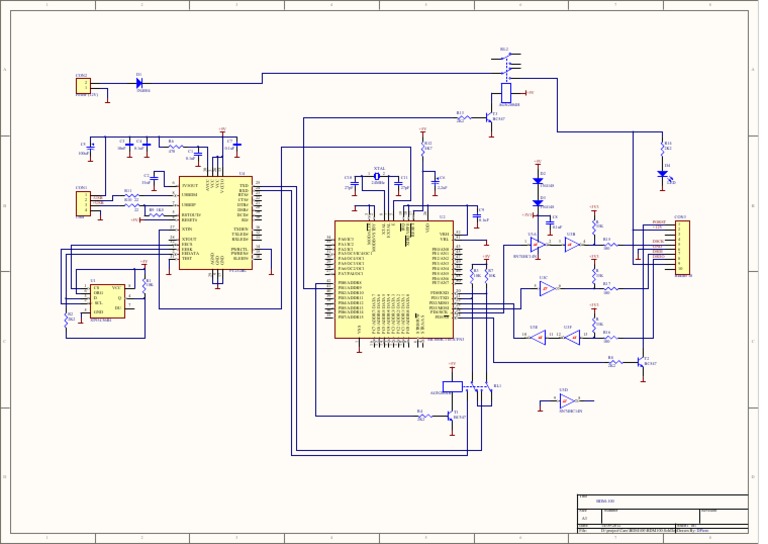The width and height of the screenshot is (768, 544).
Task: Select the small U1 memory chip
Action: click(107, 300)
